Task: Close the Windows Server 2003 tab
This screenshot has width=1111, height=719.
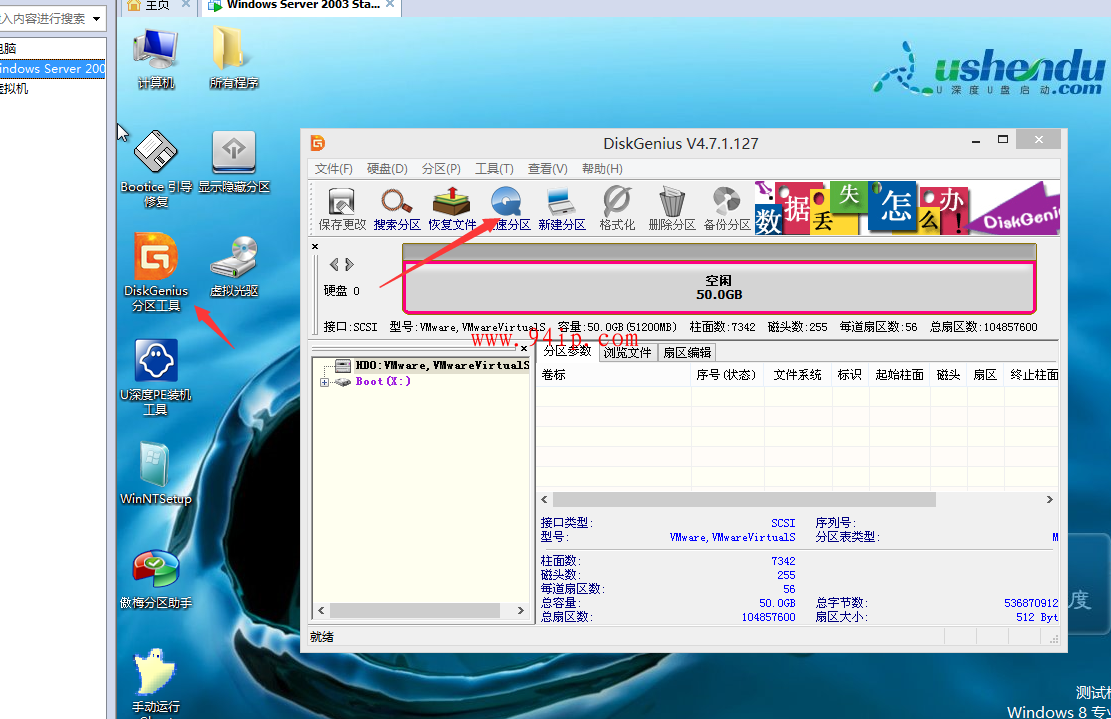Action: coord(390,4)
